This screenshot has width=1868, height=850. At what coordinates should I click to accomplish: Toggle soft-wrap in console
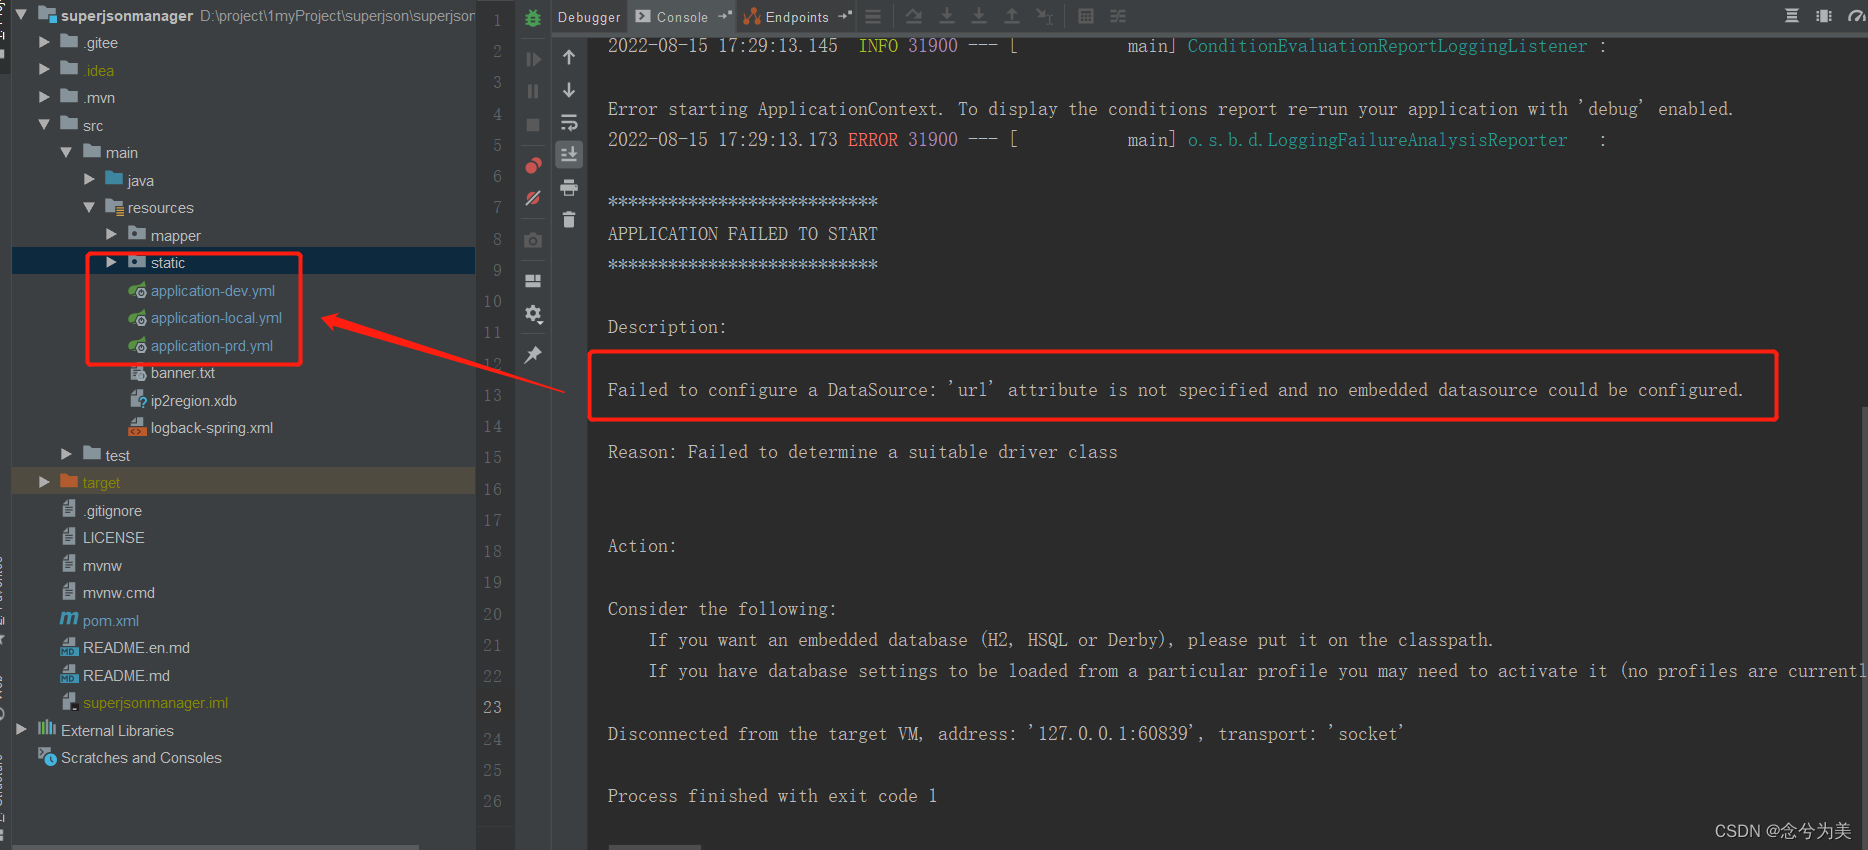tap(569, 123)
